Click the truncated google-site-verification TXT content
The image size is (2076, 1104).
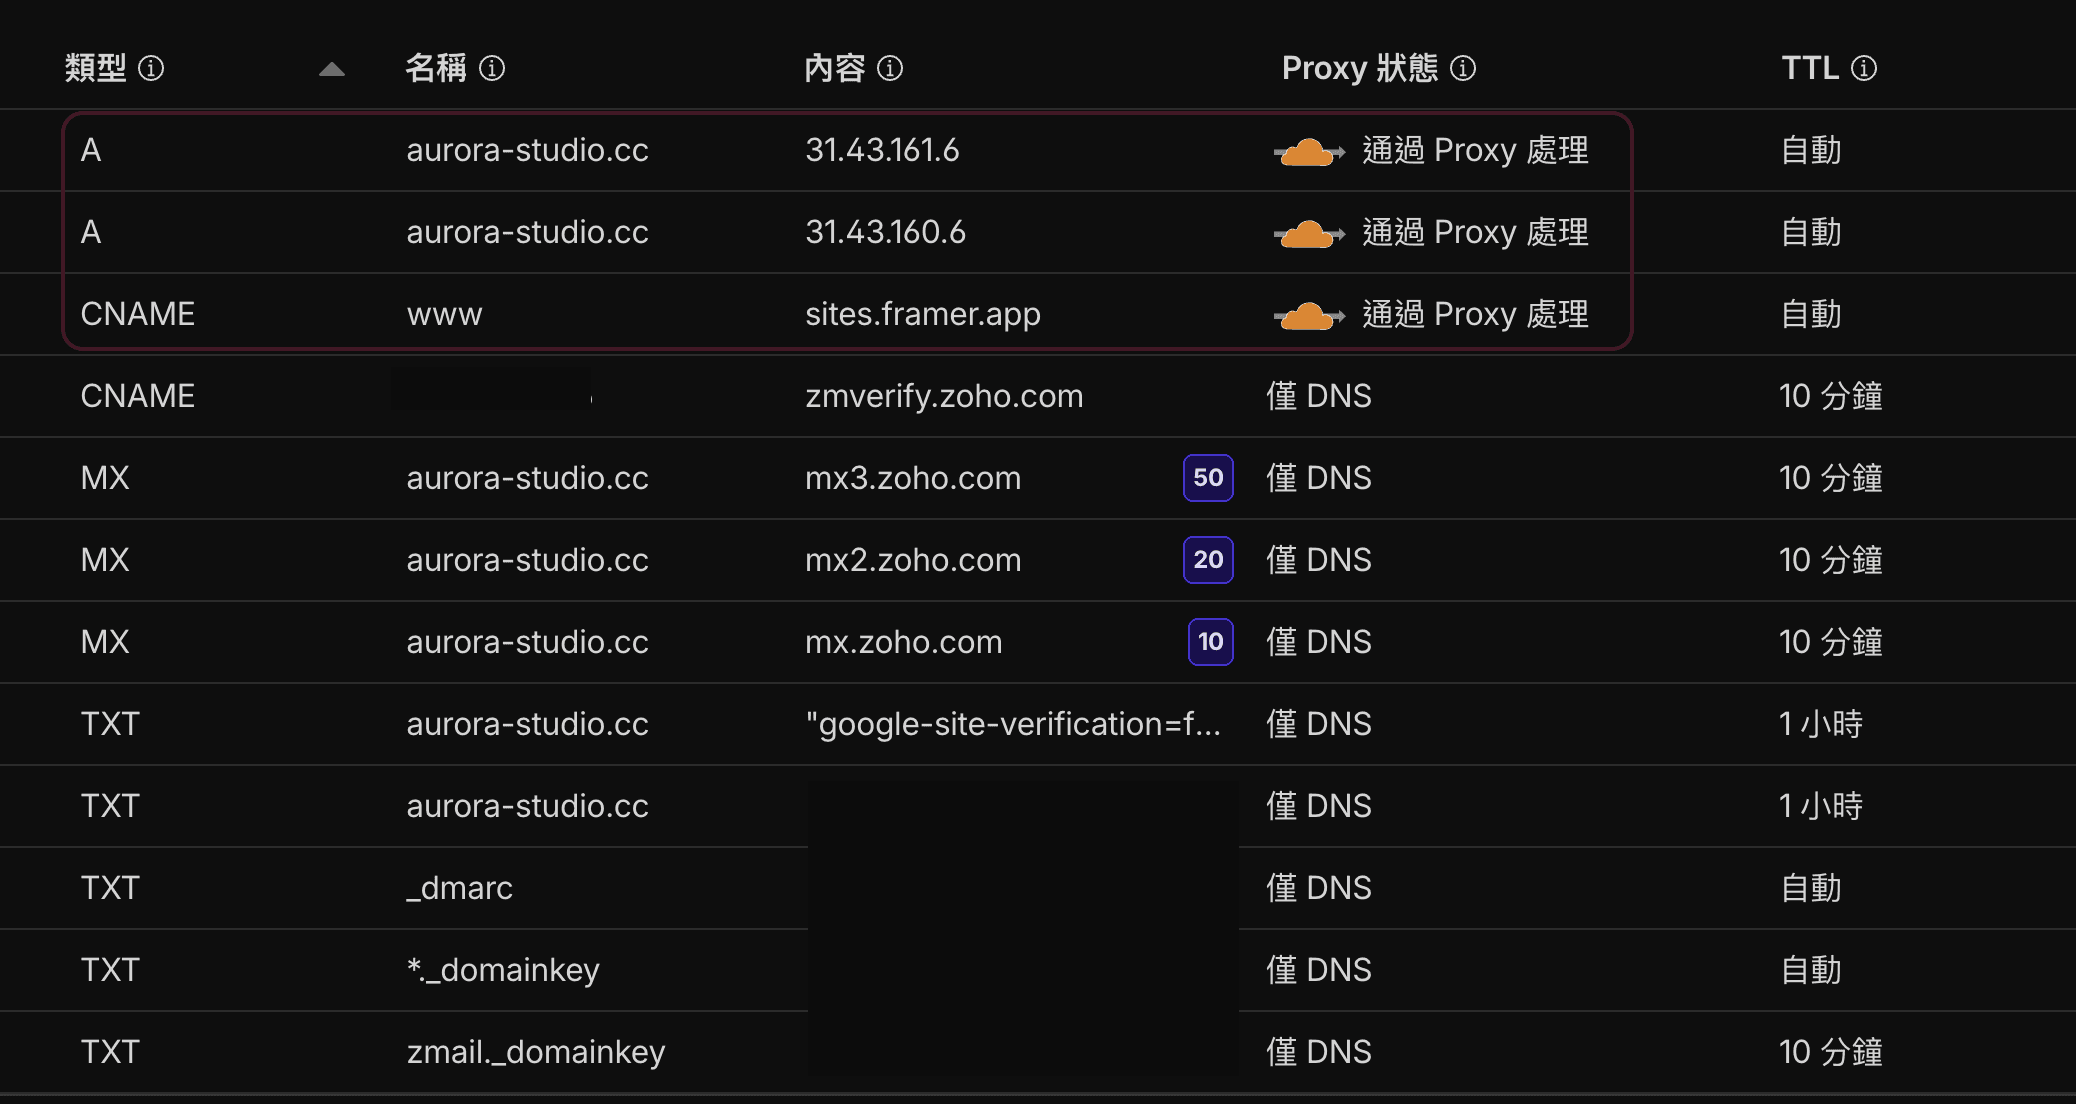pyautogui.click(x=1014, y=723)
